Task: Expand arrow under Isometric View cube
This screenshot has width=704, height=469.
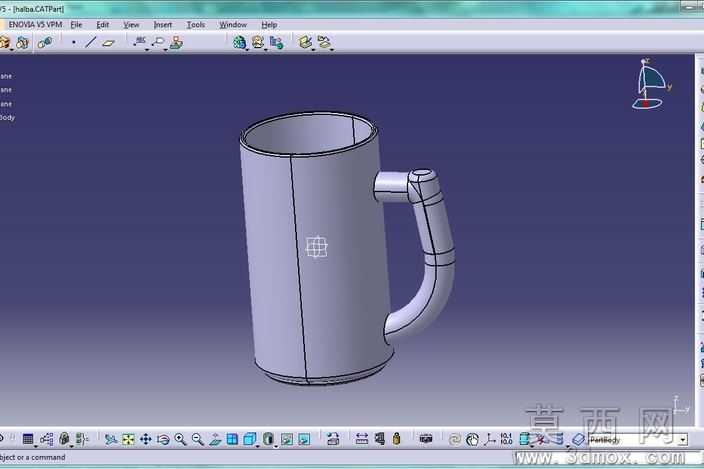Action: click(x=257, y=447)
